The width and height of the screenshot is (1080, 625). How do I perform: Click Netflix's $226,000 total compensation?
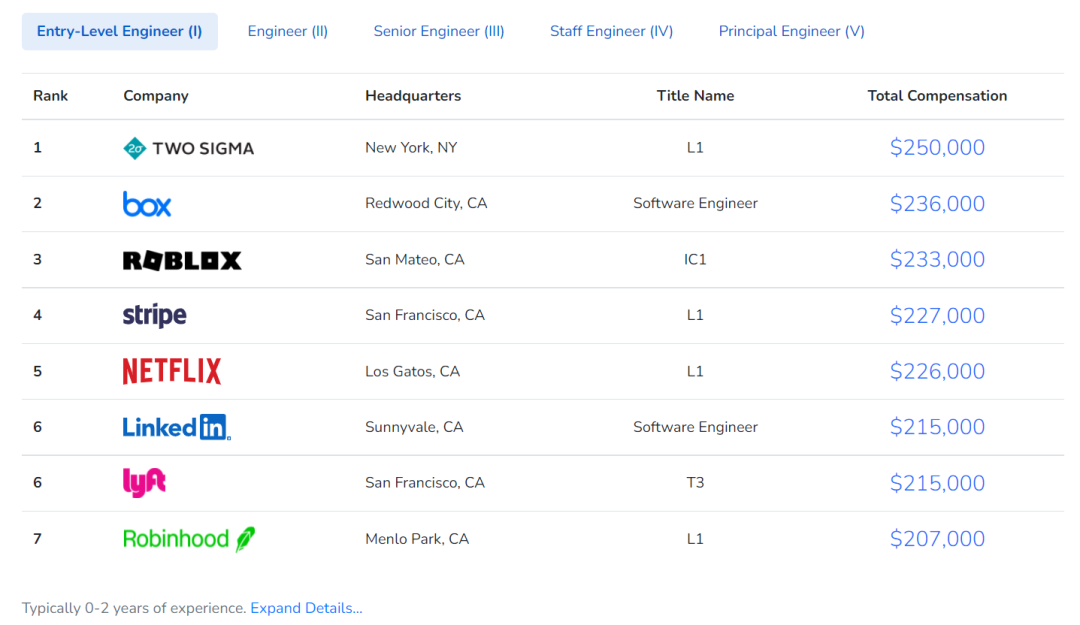point(937,371)
